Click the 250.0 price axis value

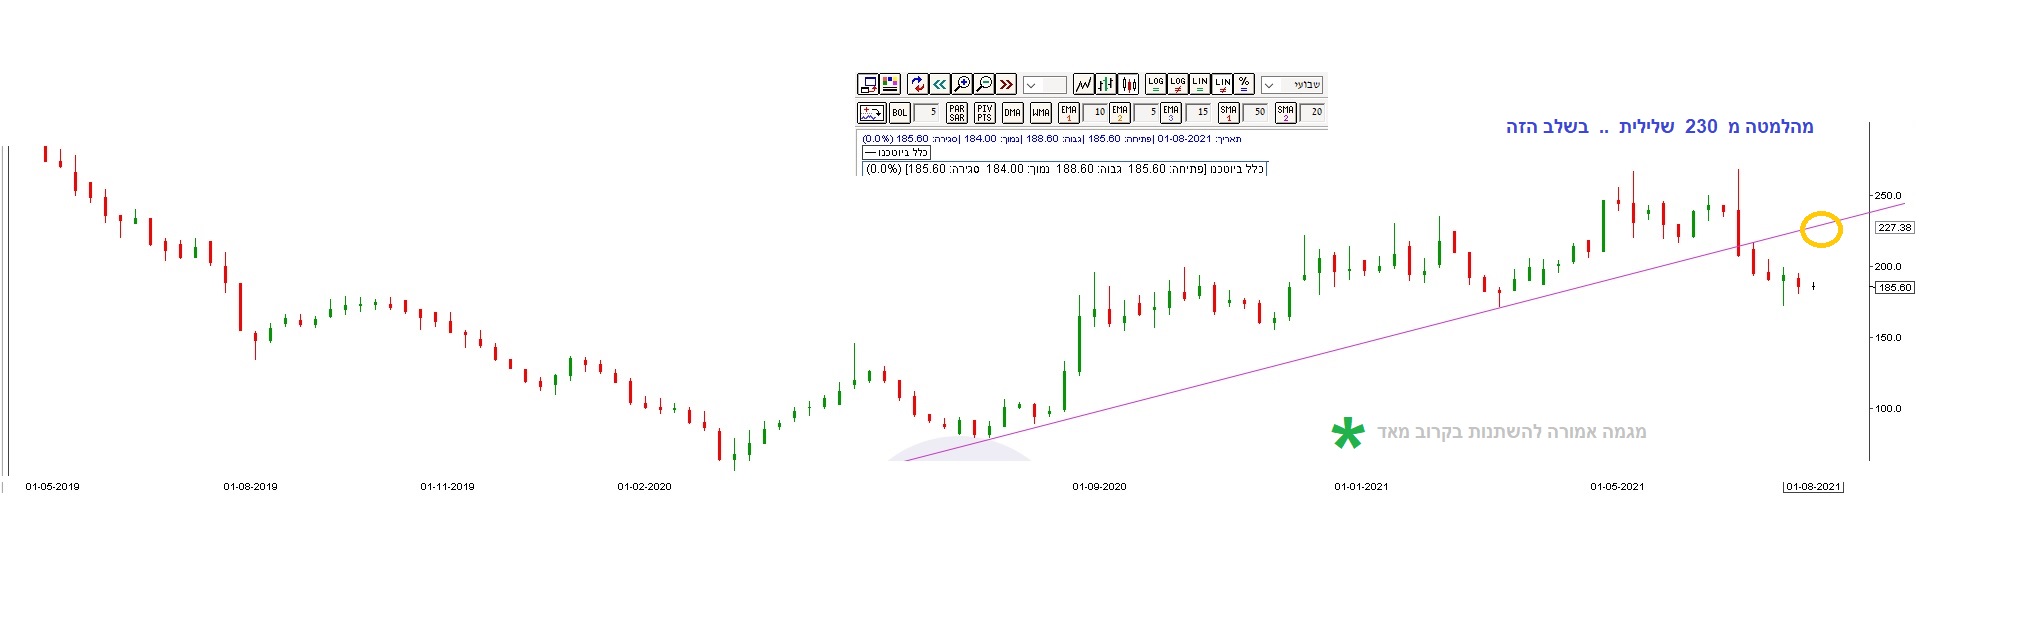click(x=1888, y=196)
